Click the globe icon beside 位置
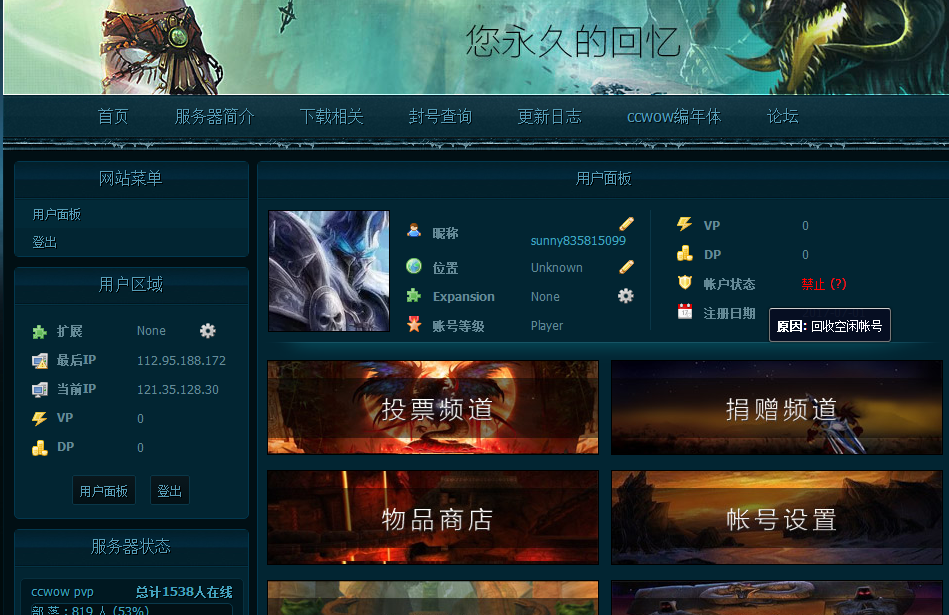This screenshot has height=615, width=949. pyautogui.click(x=414, y=267)
